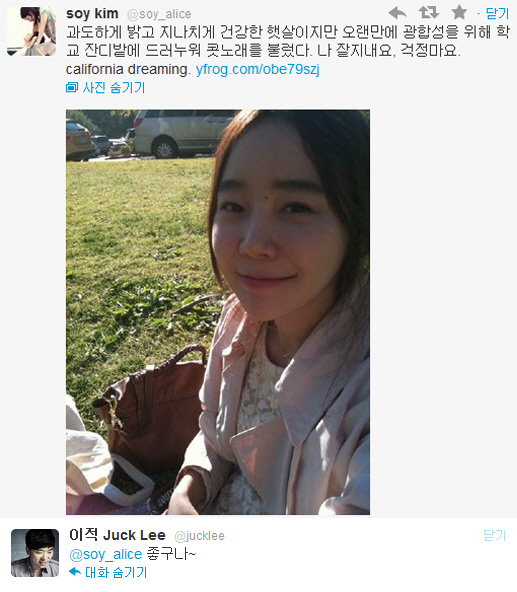Open the yfrog.com/obe79szj link
517x592 pixels.
tap(258, 69)
